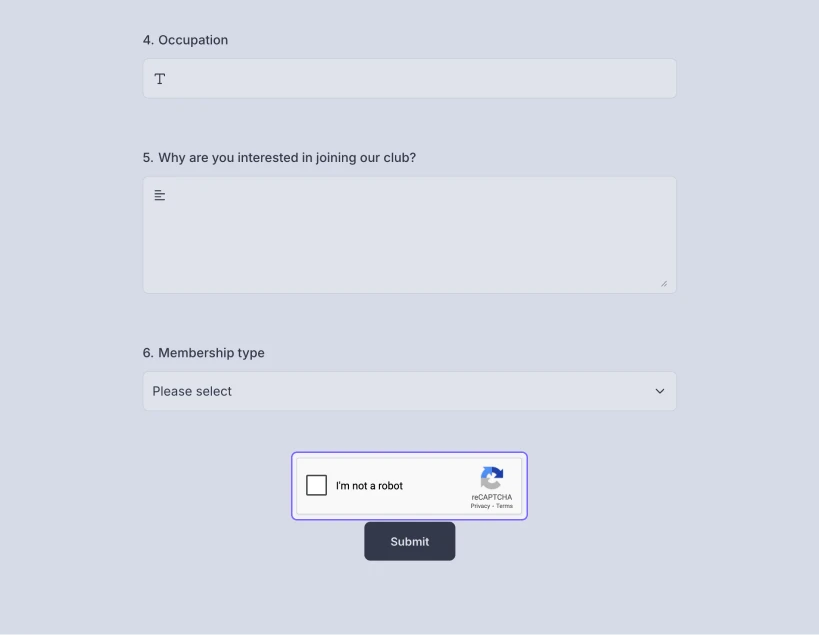Click the chevron on the Membership dropdown

coord(659,391)
